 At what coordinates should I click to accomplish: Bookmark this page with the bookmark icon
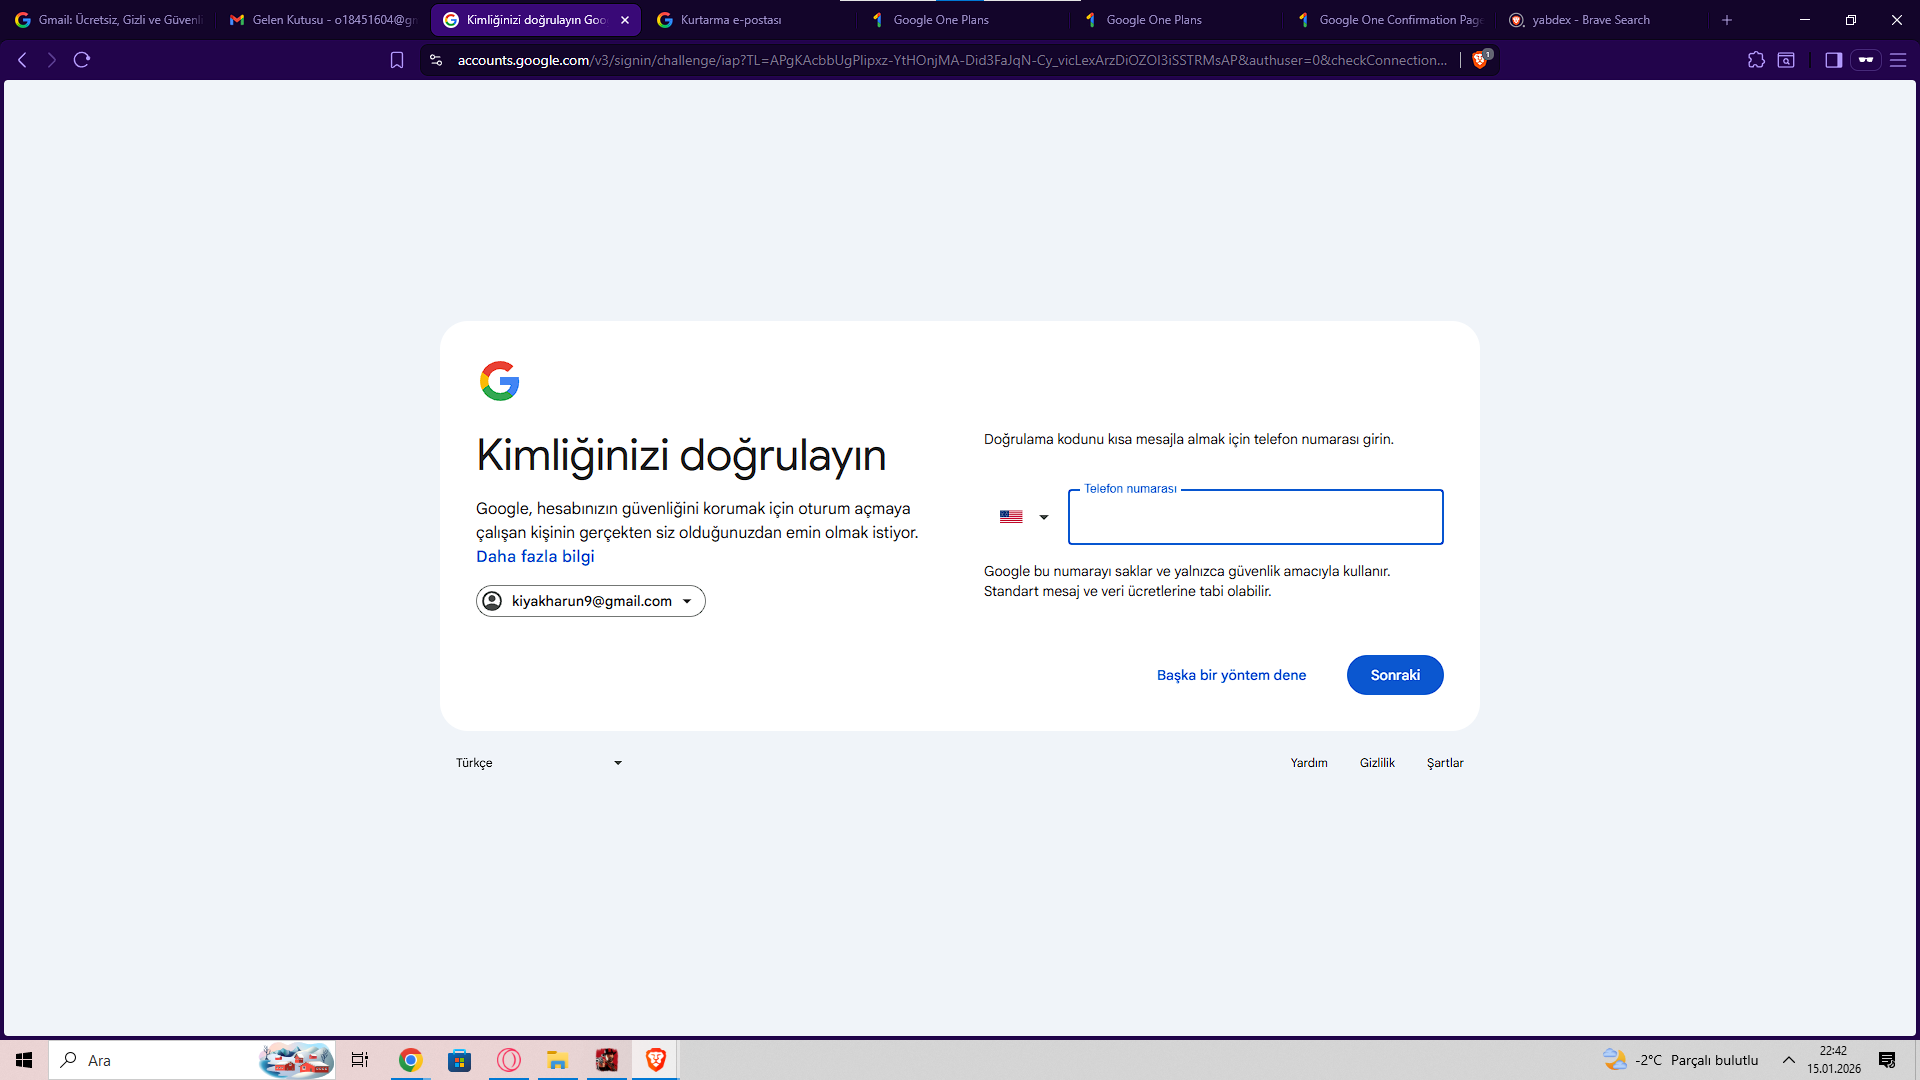[397, 60]
